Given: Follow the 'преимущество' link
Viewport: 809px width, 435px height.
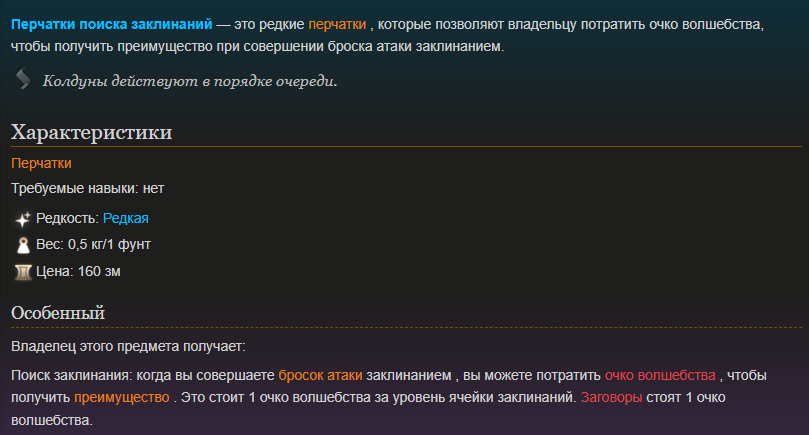Looking at the screenshot, I should click(x=122, y=397).
